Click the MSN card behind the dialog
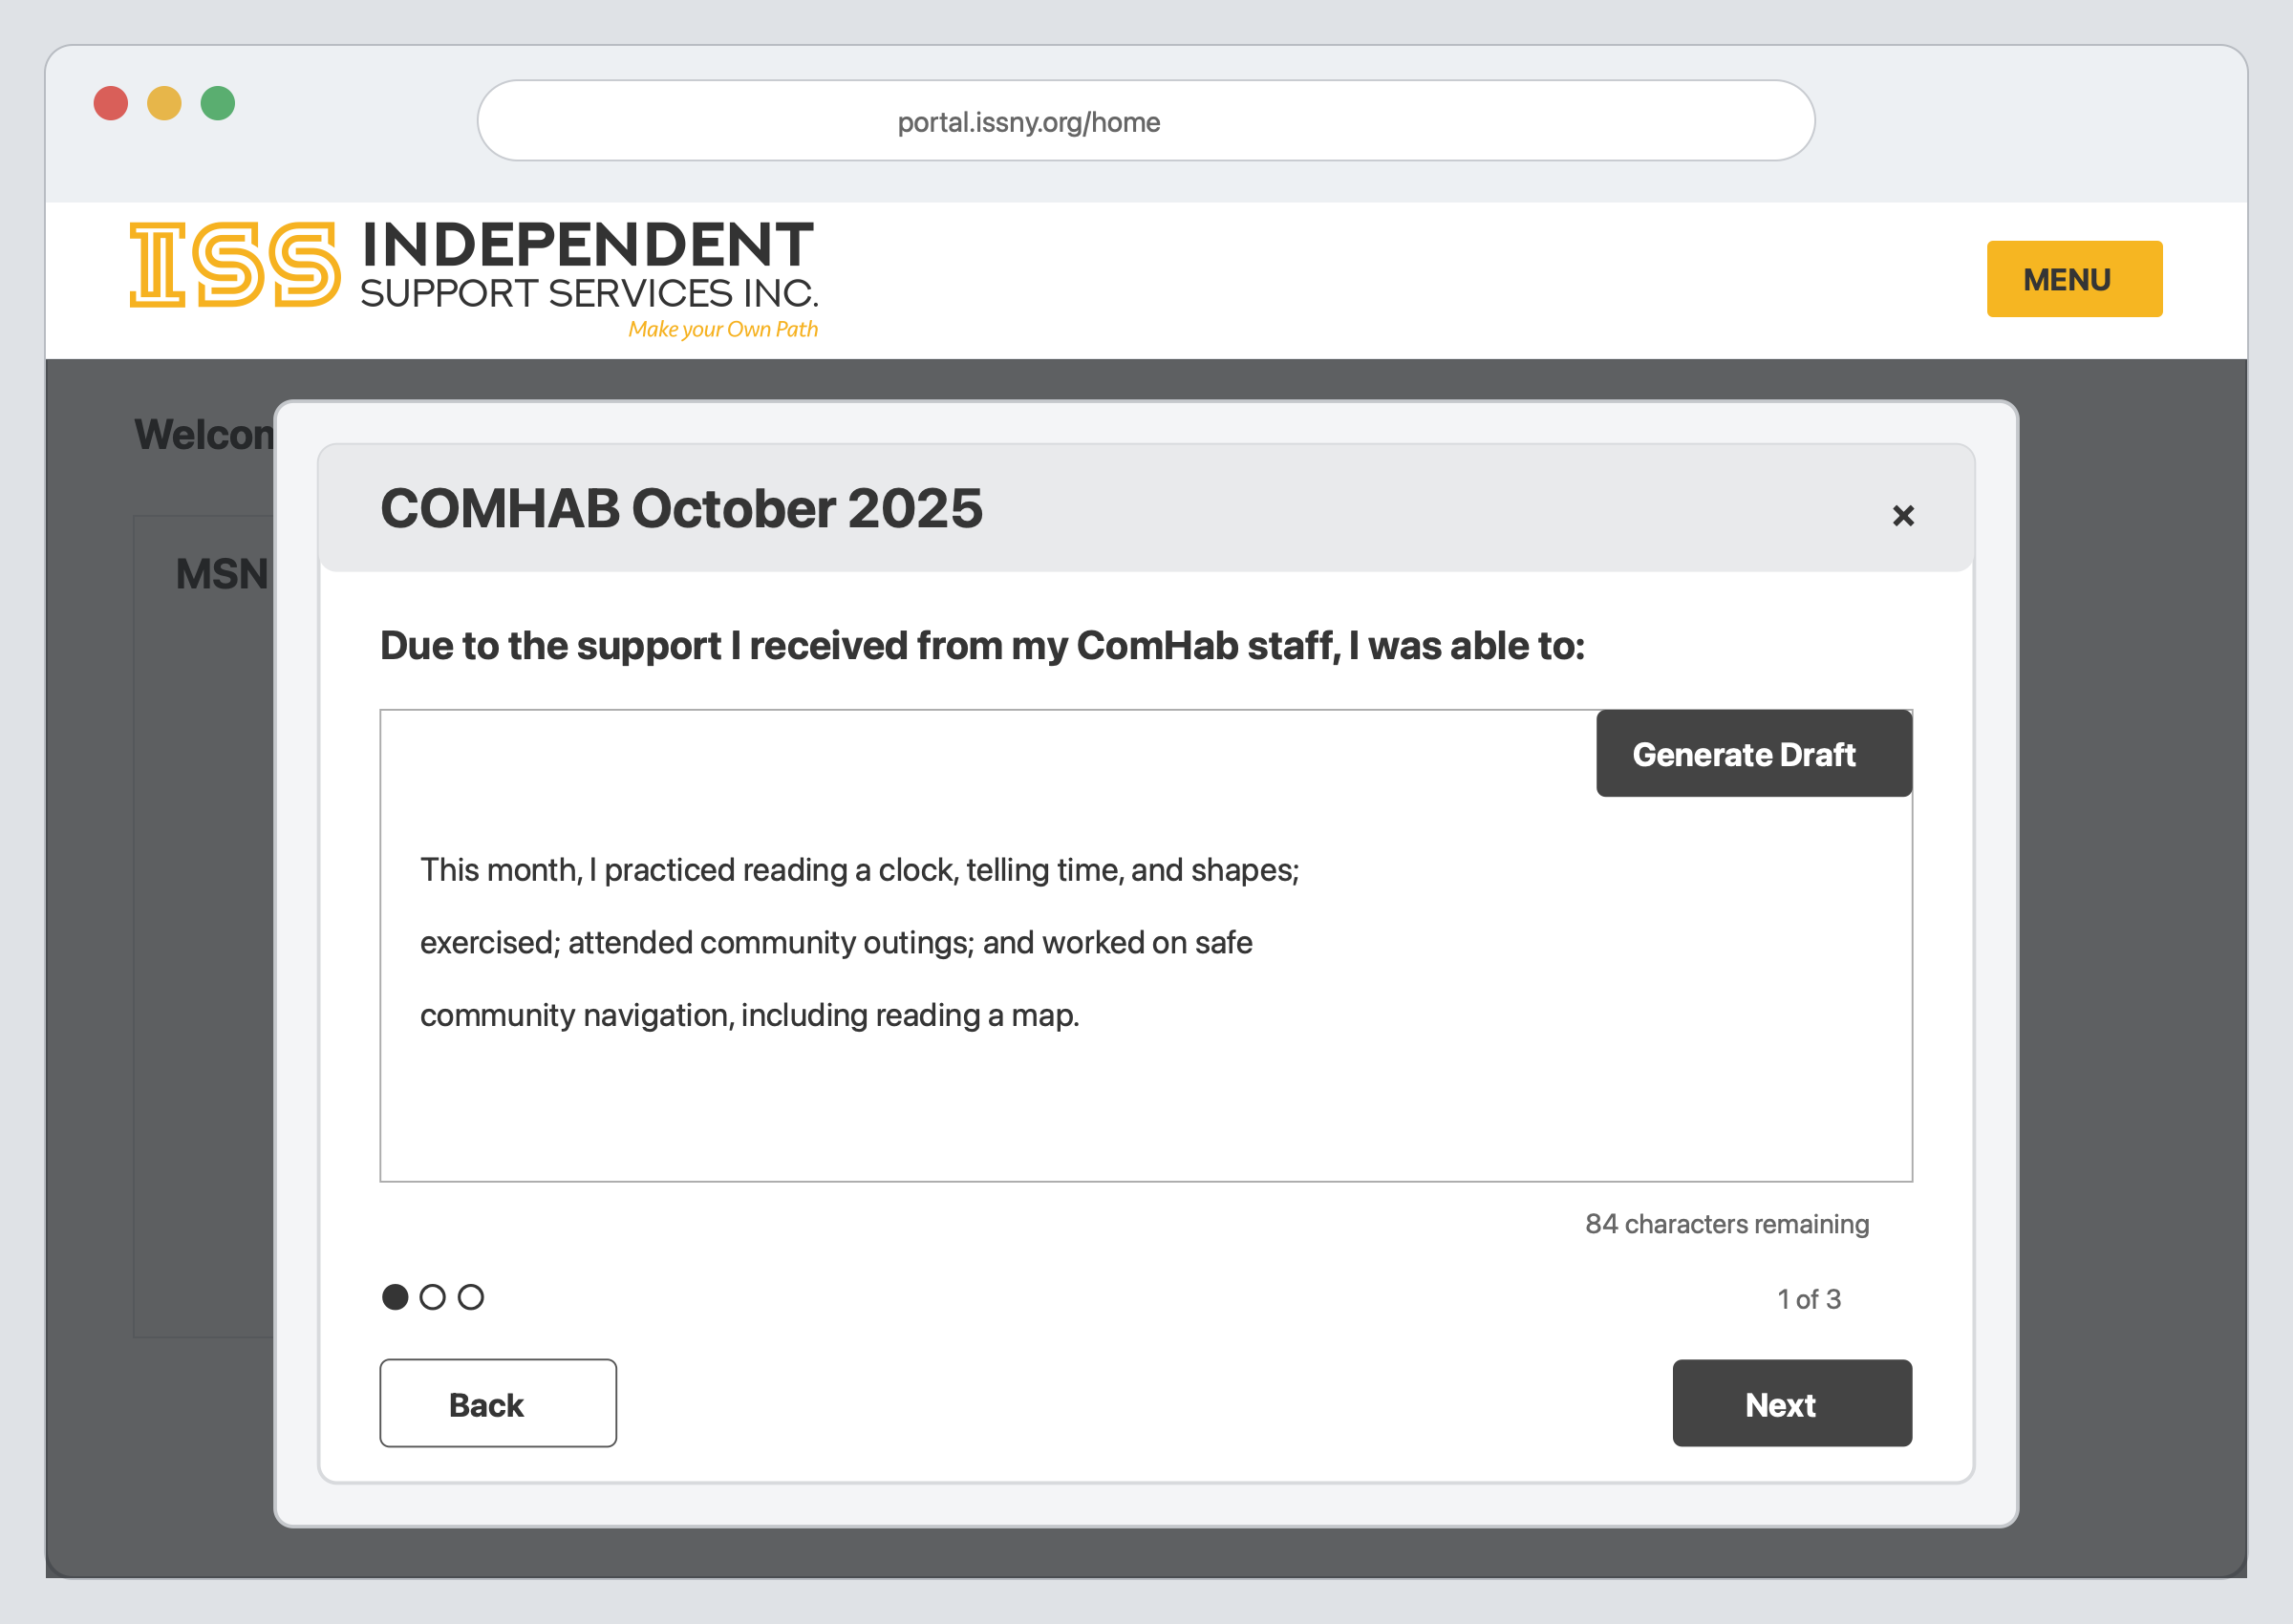 (x=204, y=926)
